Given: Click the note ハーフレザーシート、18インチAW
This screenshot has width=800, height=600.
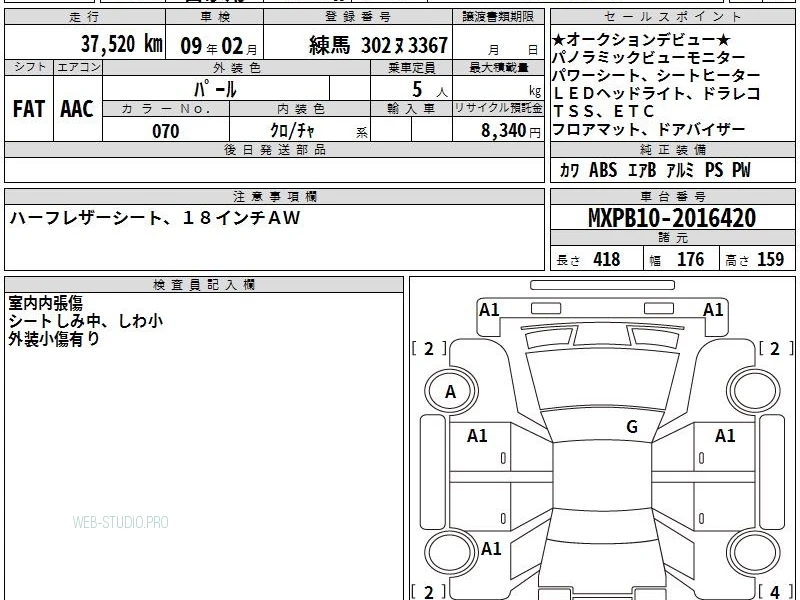Looking at the screenshot, I should 155,218.
